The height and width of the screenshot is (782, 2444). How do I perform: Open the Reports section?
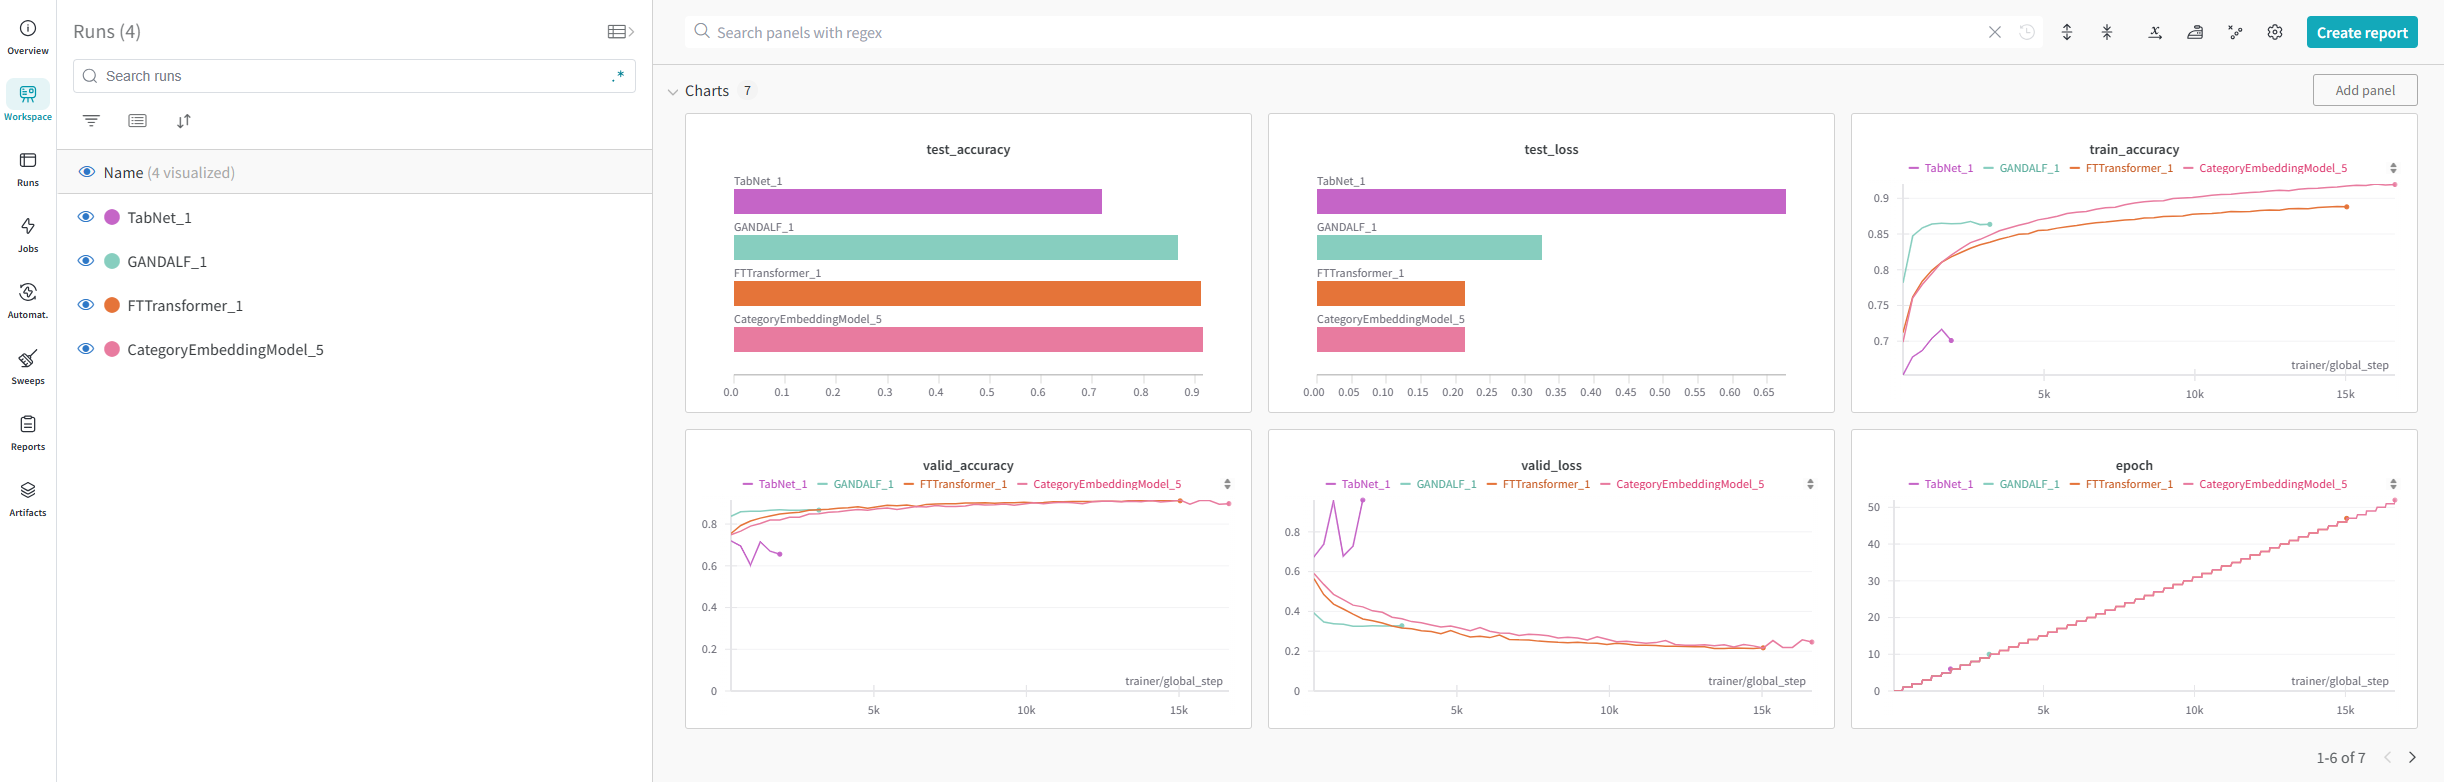pyautogui.click(x=28, y=432)
